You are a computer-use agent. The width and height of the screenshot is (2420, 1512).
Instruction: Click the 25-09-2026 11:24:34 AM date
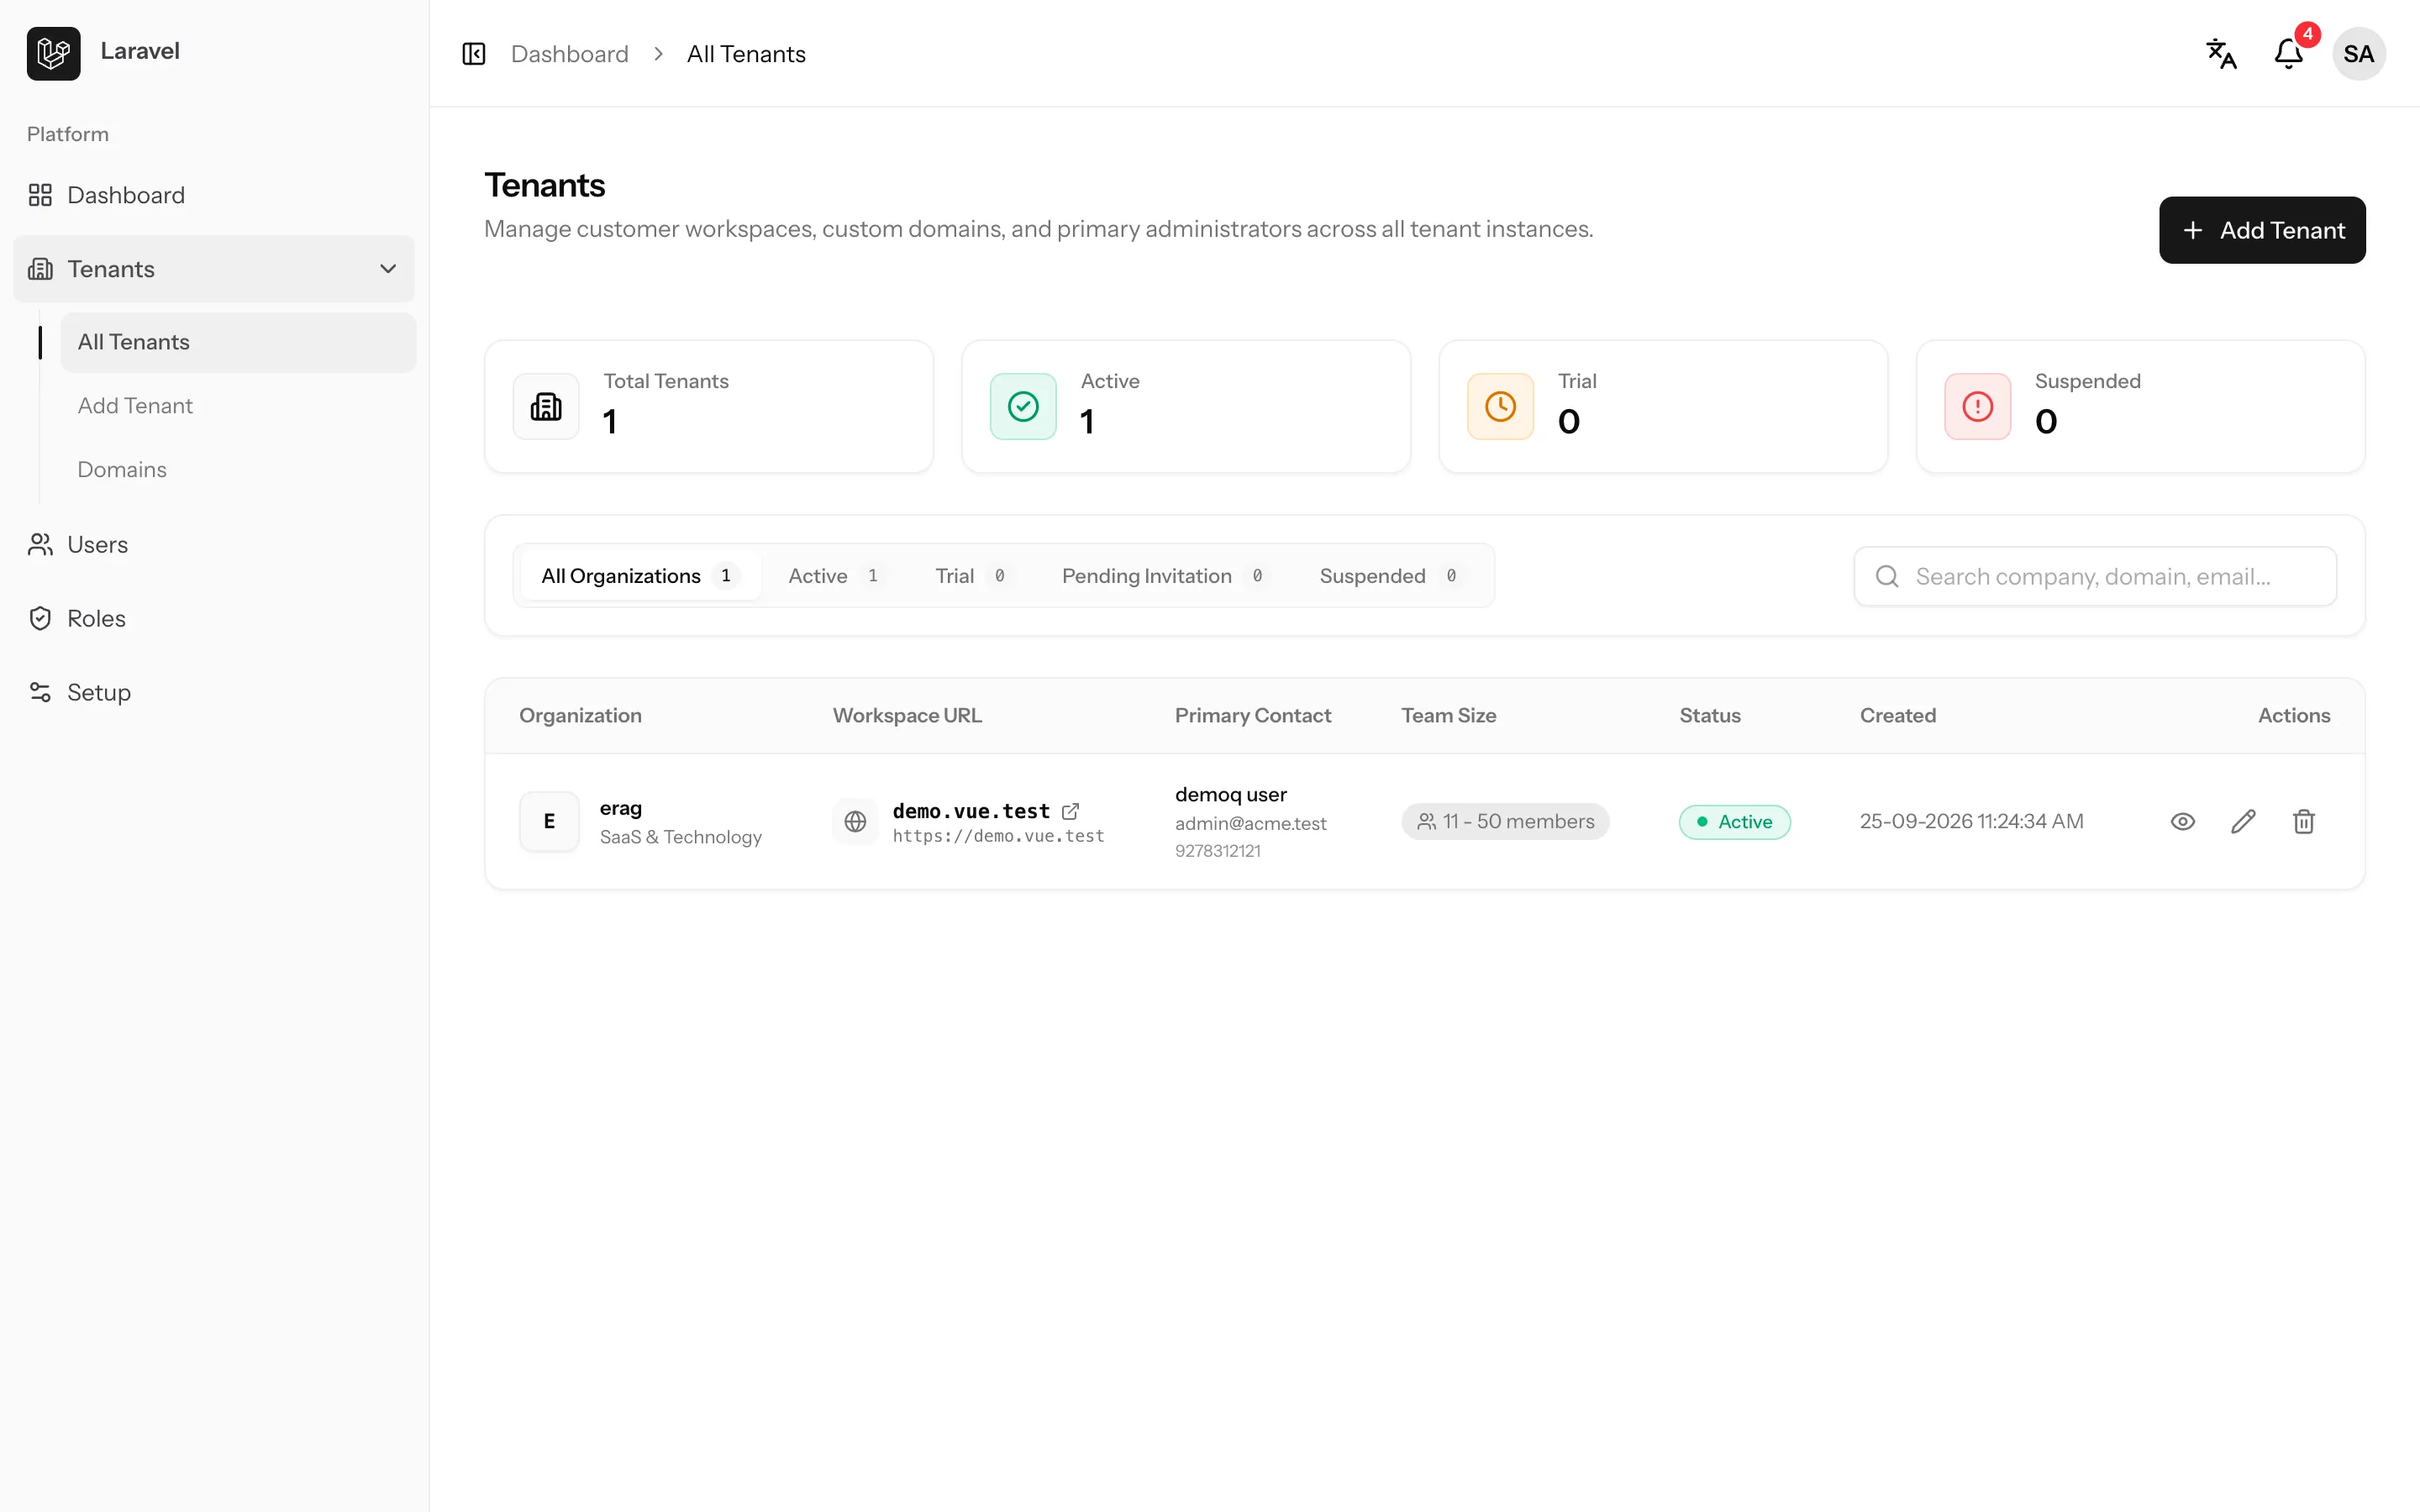click(x=1972, y=822)
